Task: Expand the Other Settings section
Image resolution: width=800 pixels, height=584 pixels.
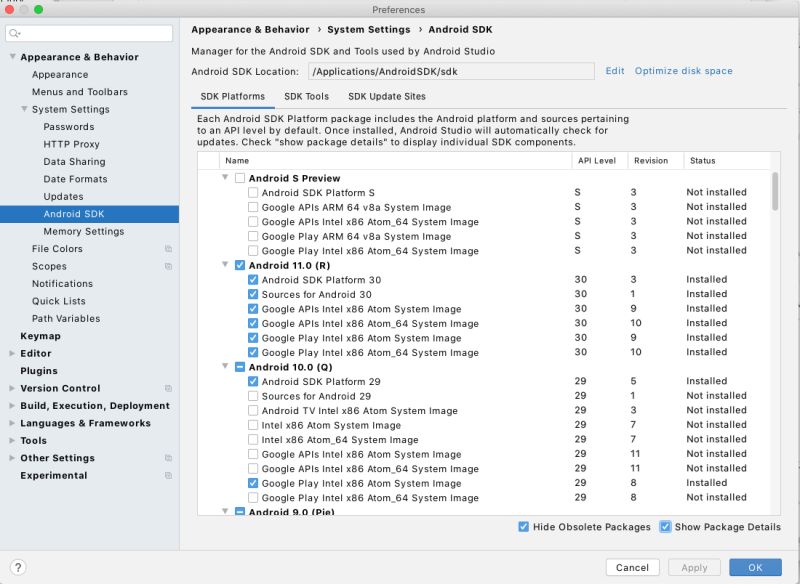Action: click(12, 458)
